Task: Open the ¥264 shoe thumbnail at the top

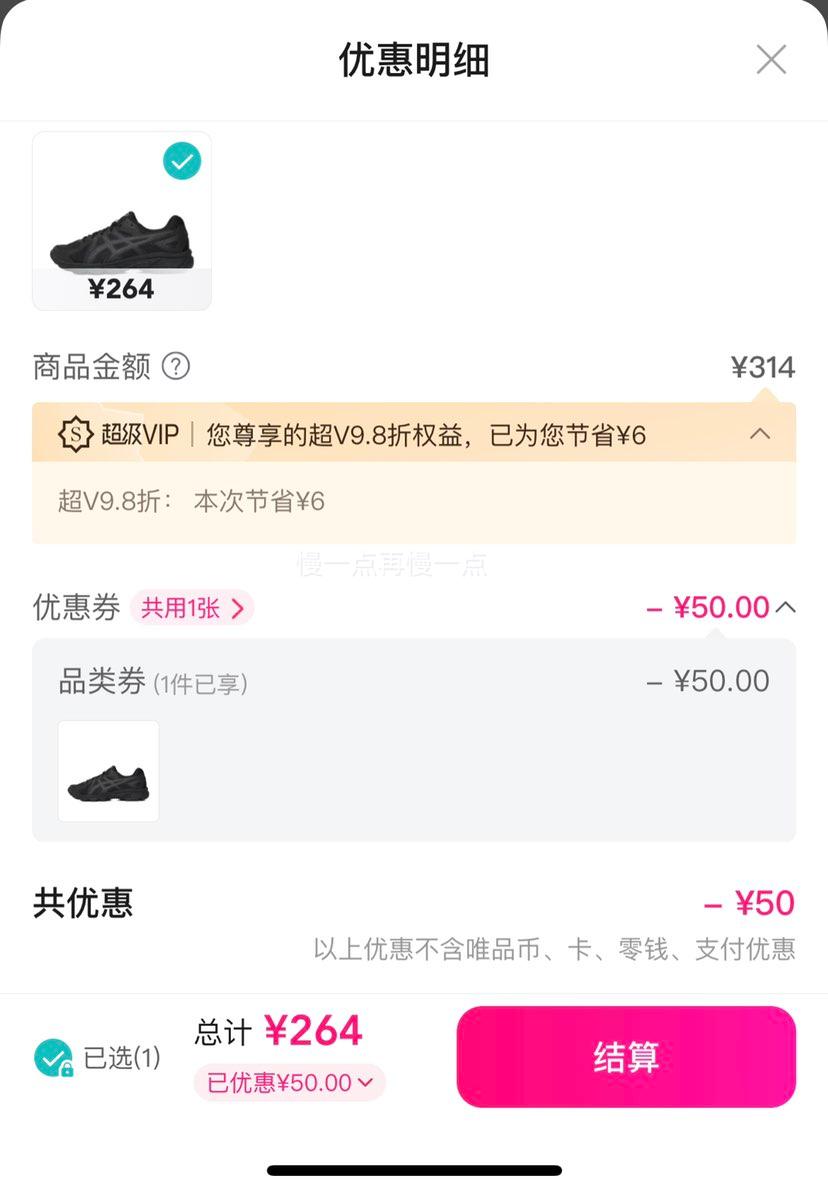Action: (122, 220)
